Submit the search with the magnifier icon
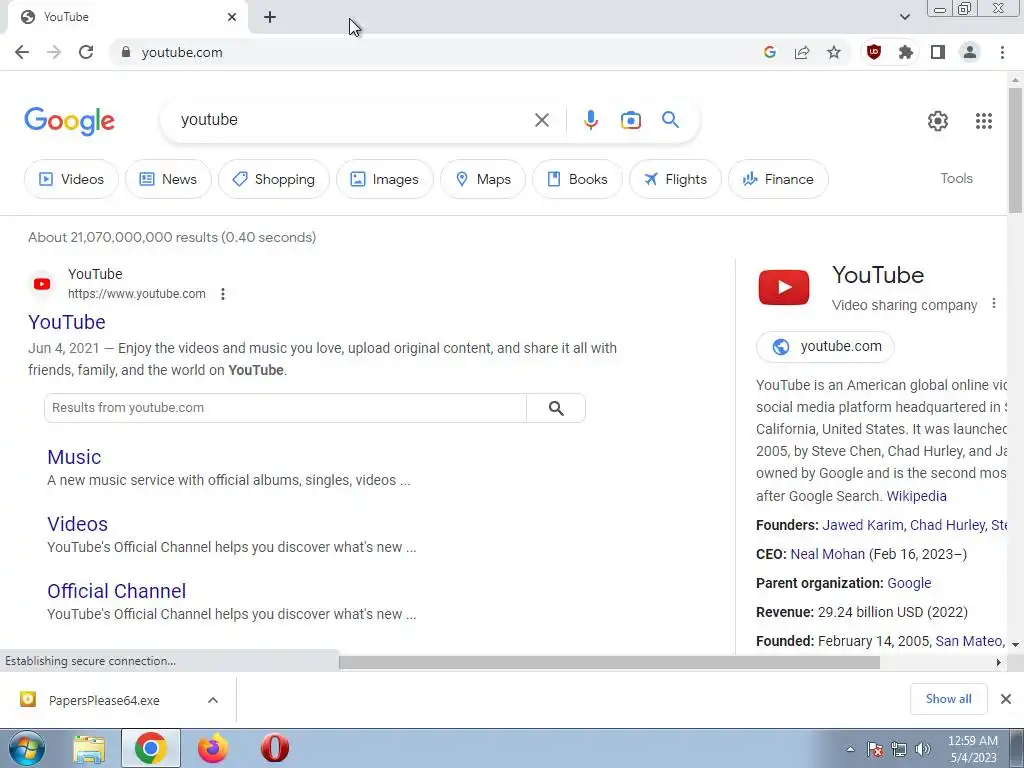Viewport: 1024px width, 768px height. (x=670, y=120)
